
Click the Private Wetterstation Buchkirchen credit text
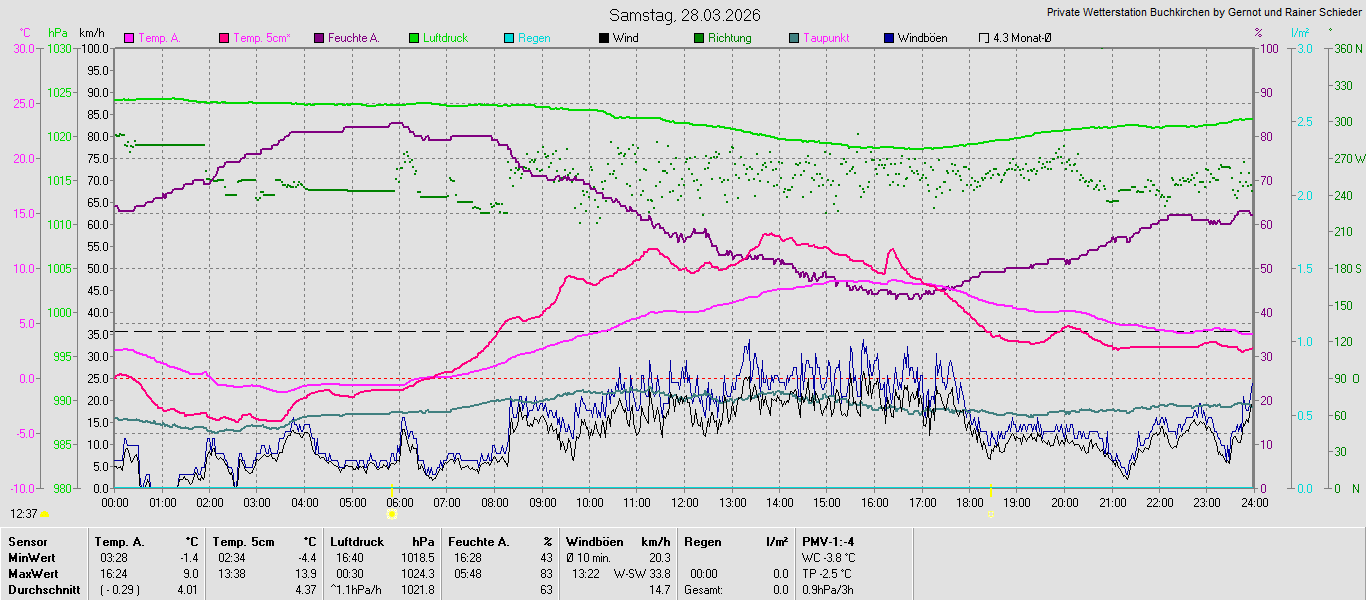point(1203,13)
